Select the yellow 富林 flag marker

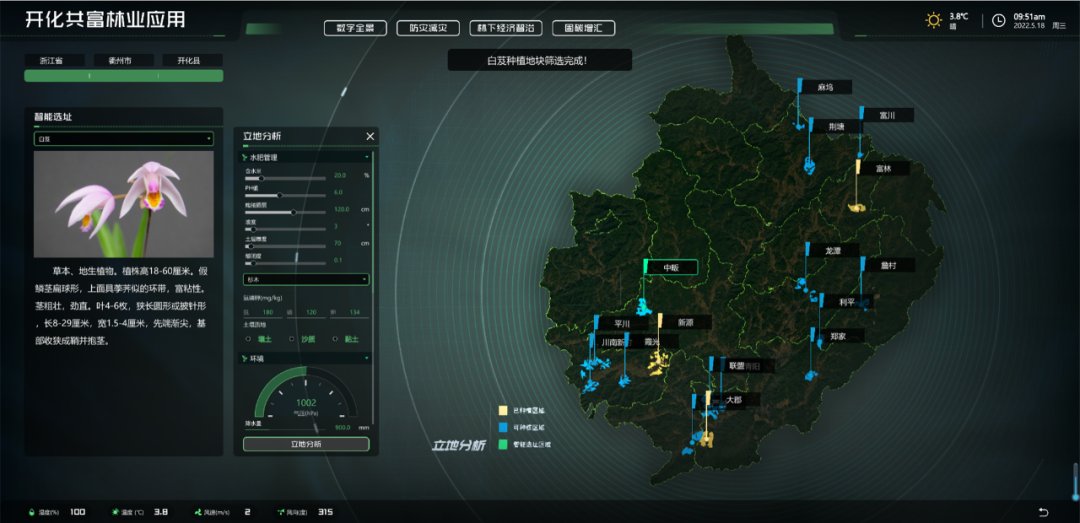point(858,167)
